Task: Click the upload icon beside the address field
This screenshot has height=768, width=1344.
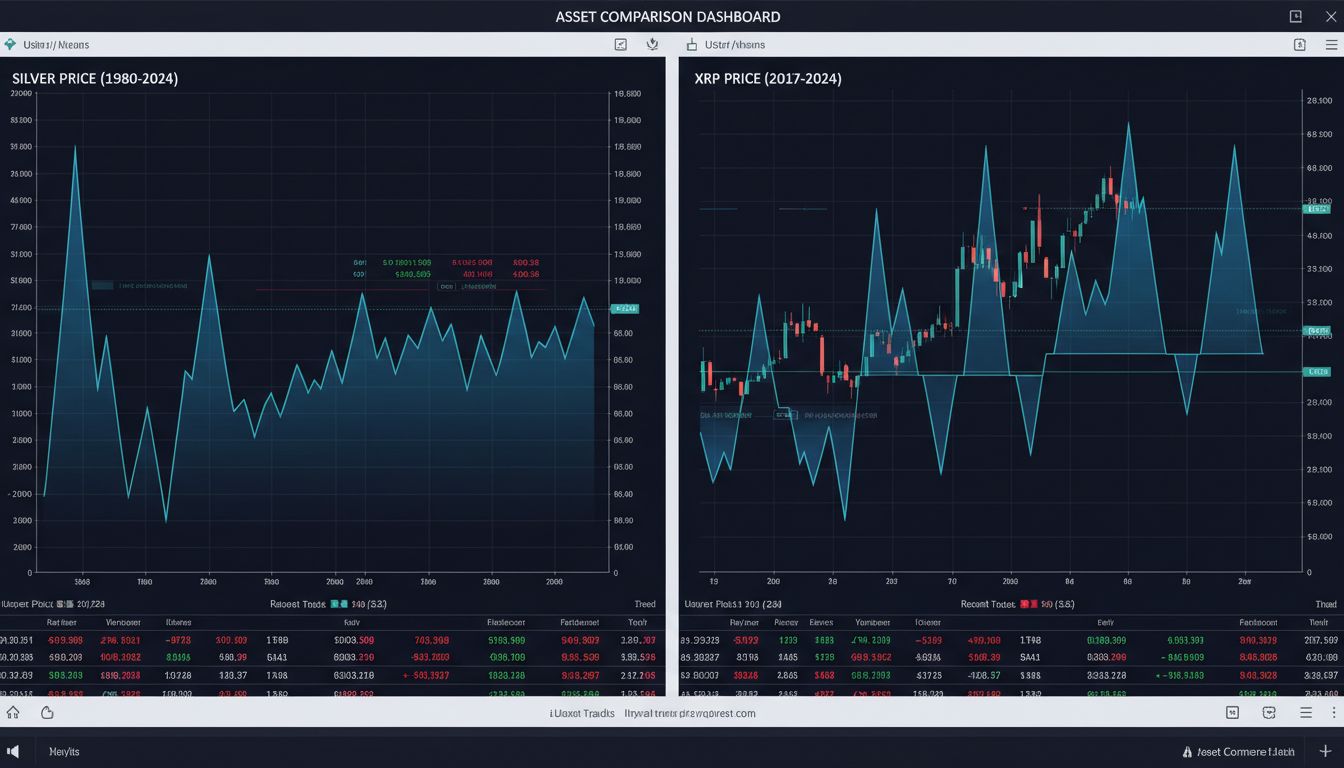Action: coord(690,44)
